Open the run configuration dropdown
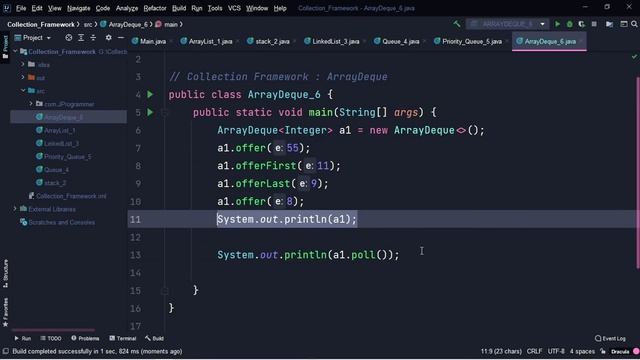640x360 pixels. coord(507,24)
